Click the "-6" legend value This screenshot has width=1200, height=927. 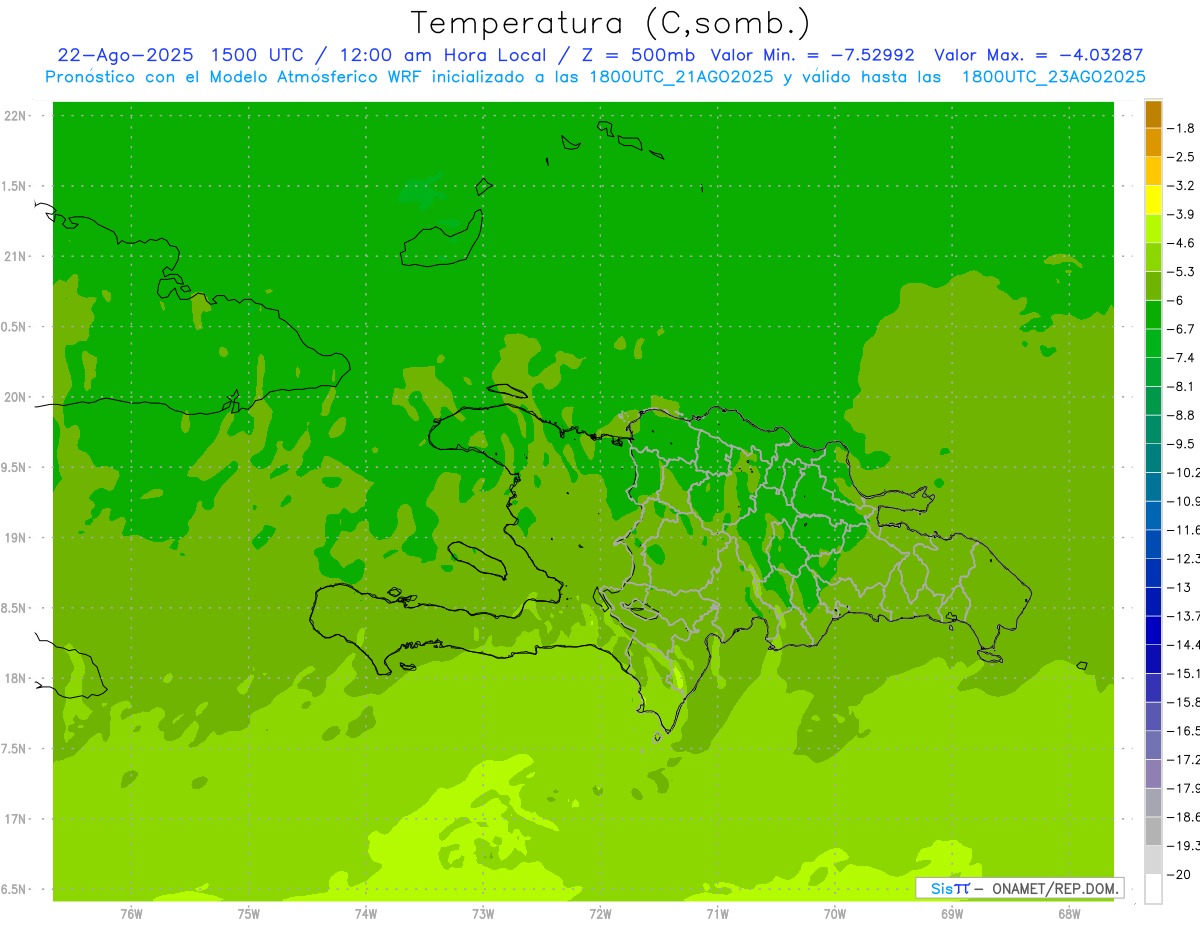pos(1176,300)
